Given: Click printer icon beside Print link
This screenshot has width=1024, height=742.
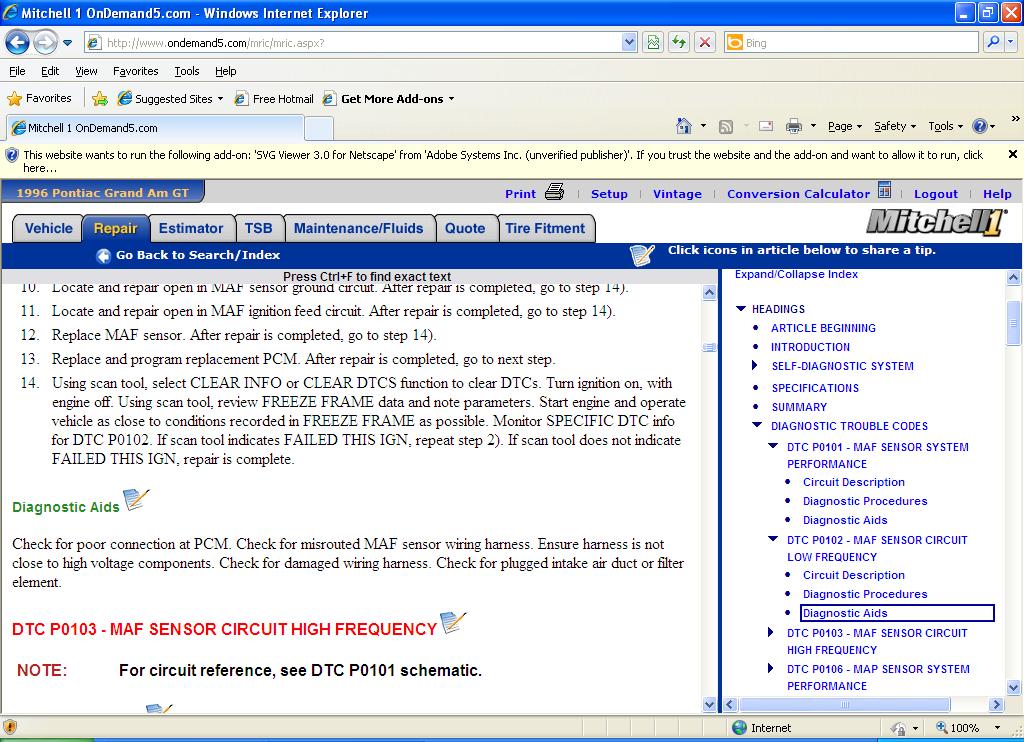Looking at the screenshot, I should [554, 191].
